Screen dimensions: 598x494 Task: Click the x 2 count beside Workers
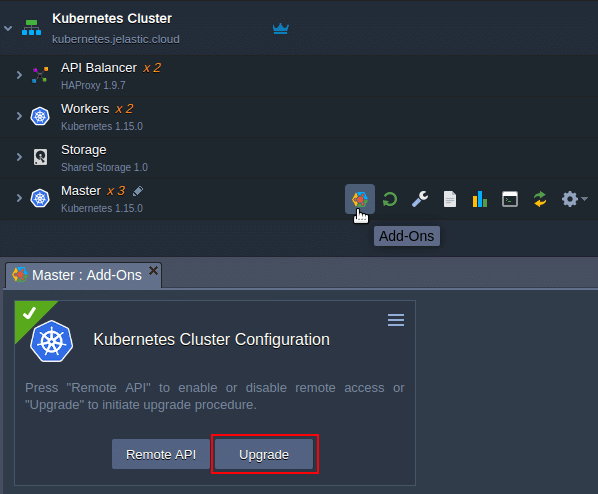tap(124, 109)
